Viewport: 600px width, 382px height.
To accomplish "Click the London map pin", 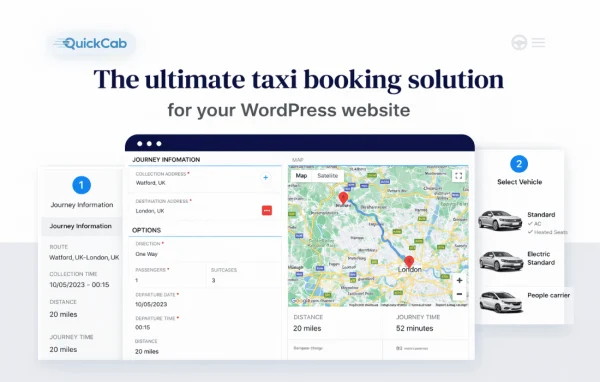I will [409, 262].
